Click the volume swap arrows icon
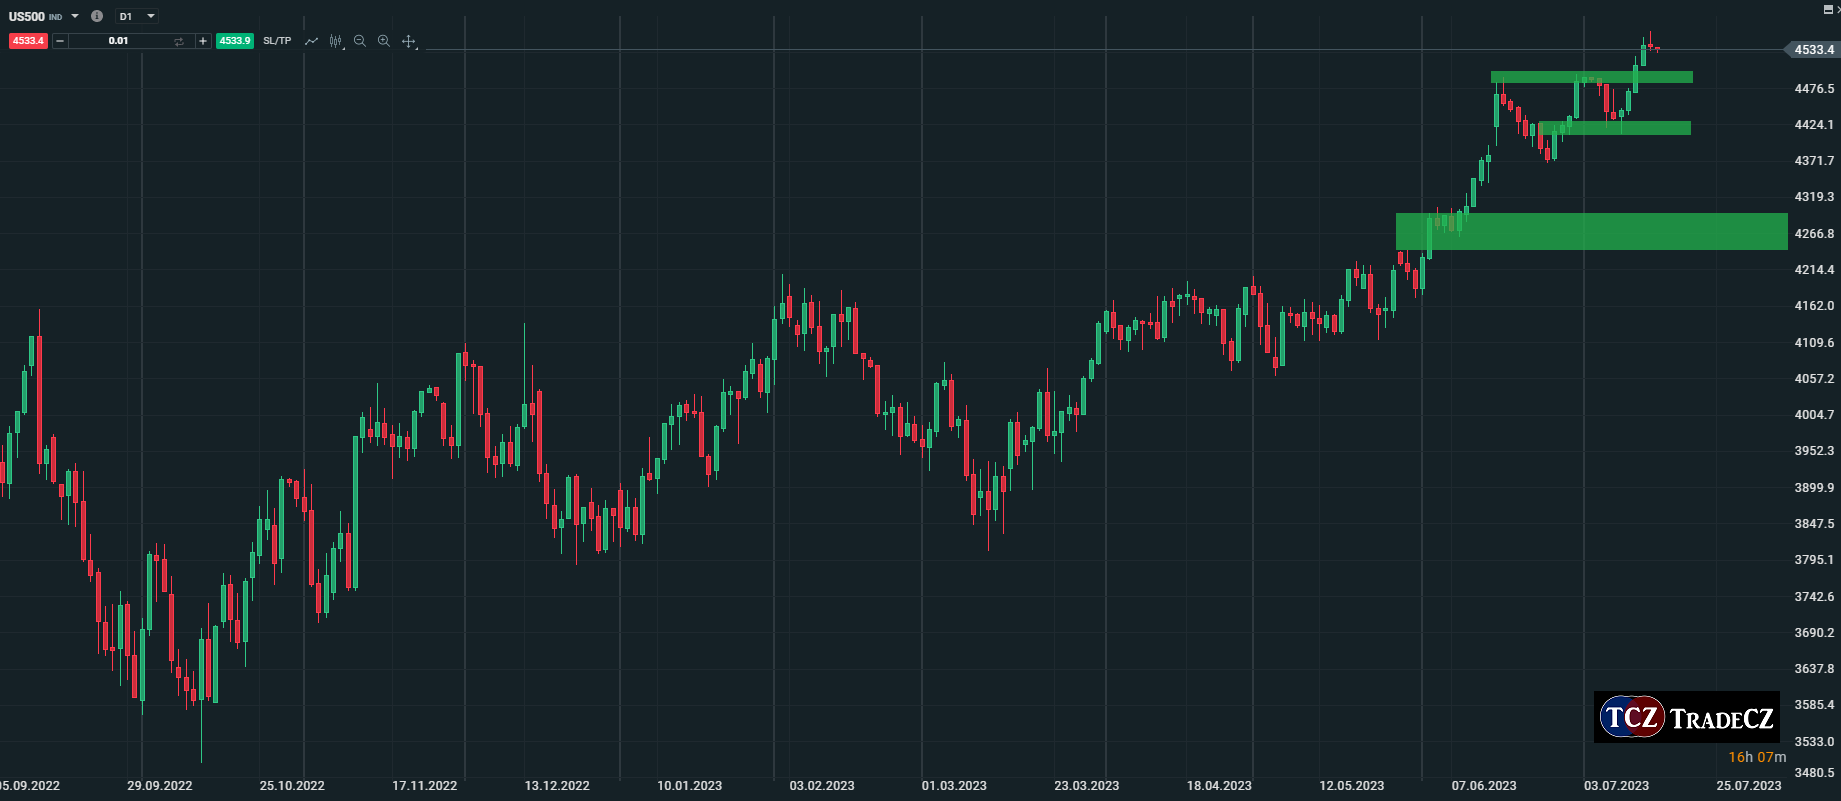 pyautogui.click(x=179, y=41)
